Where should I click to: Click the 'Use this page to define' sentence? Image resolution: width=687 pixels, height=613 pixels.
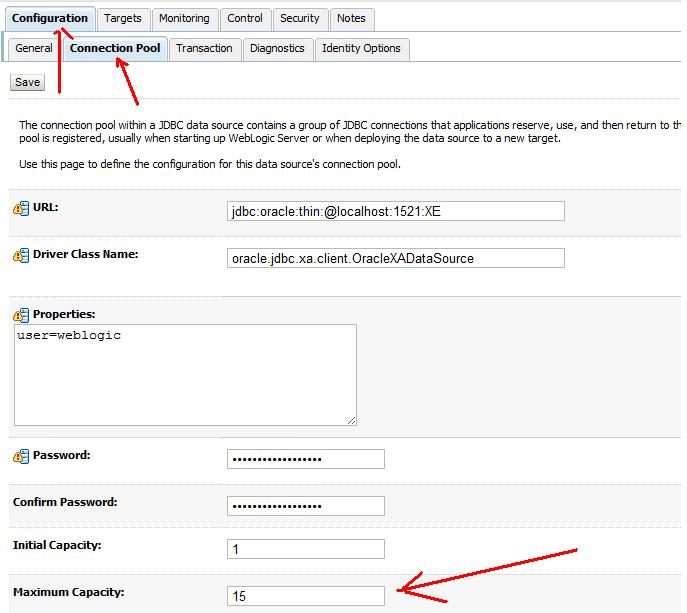tap(210, 164)
